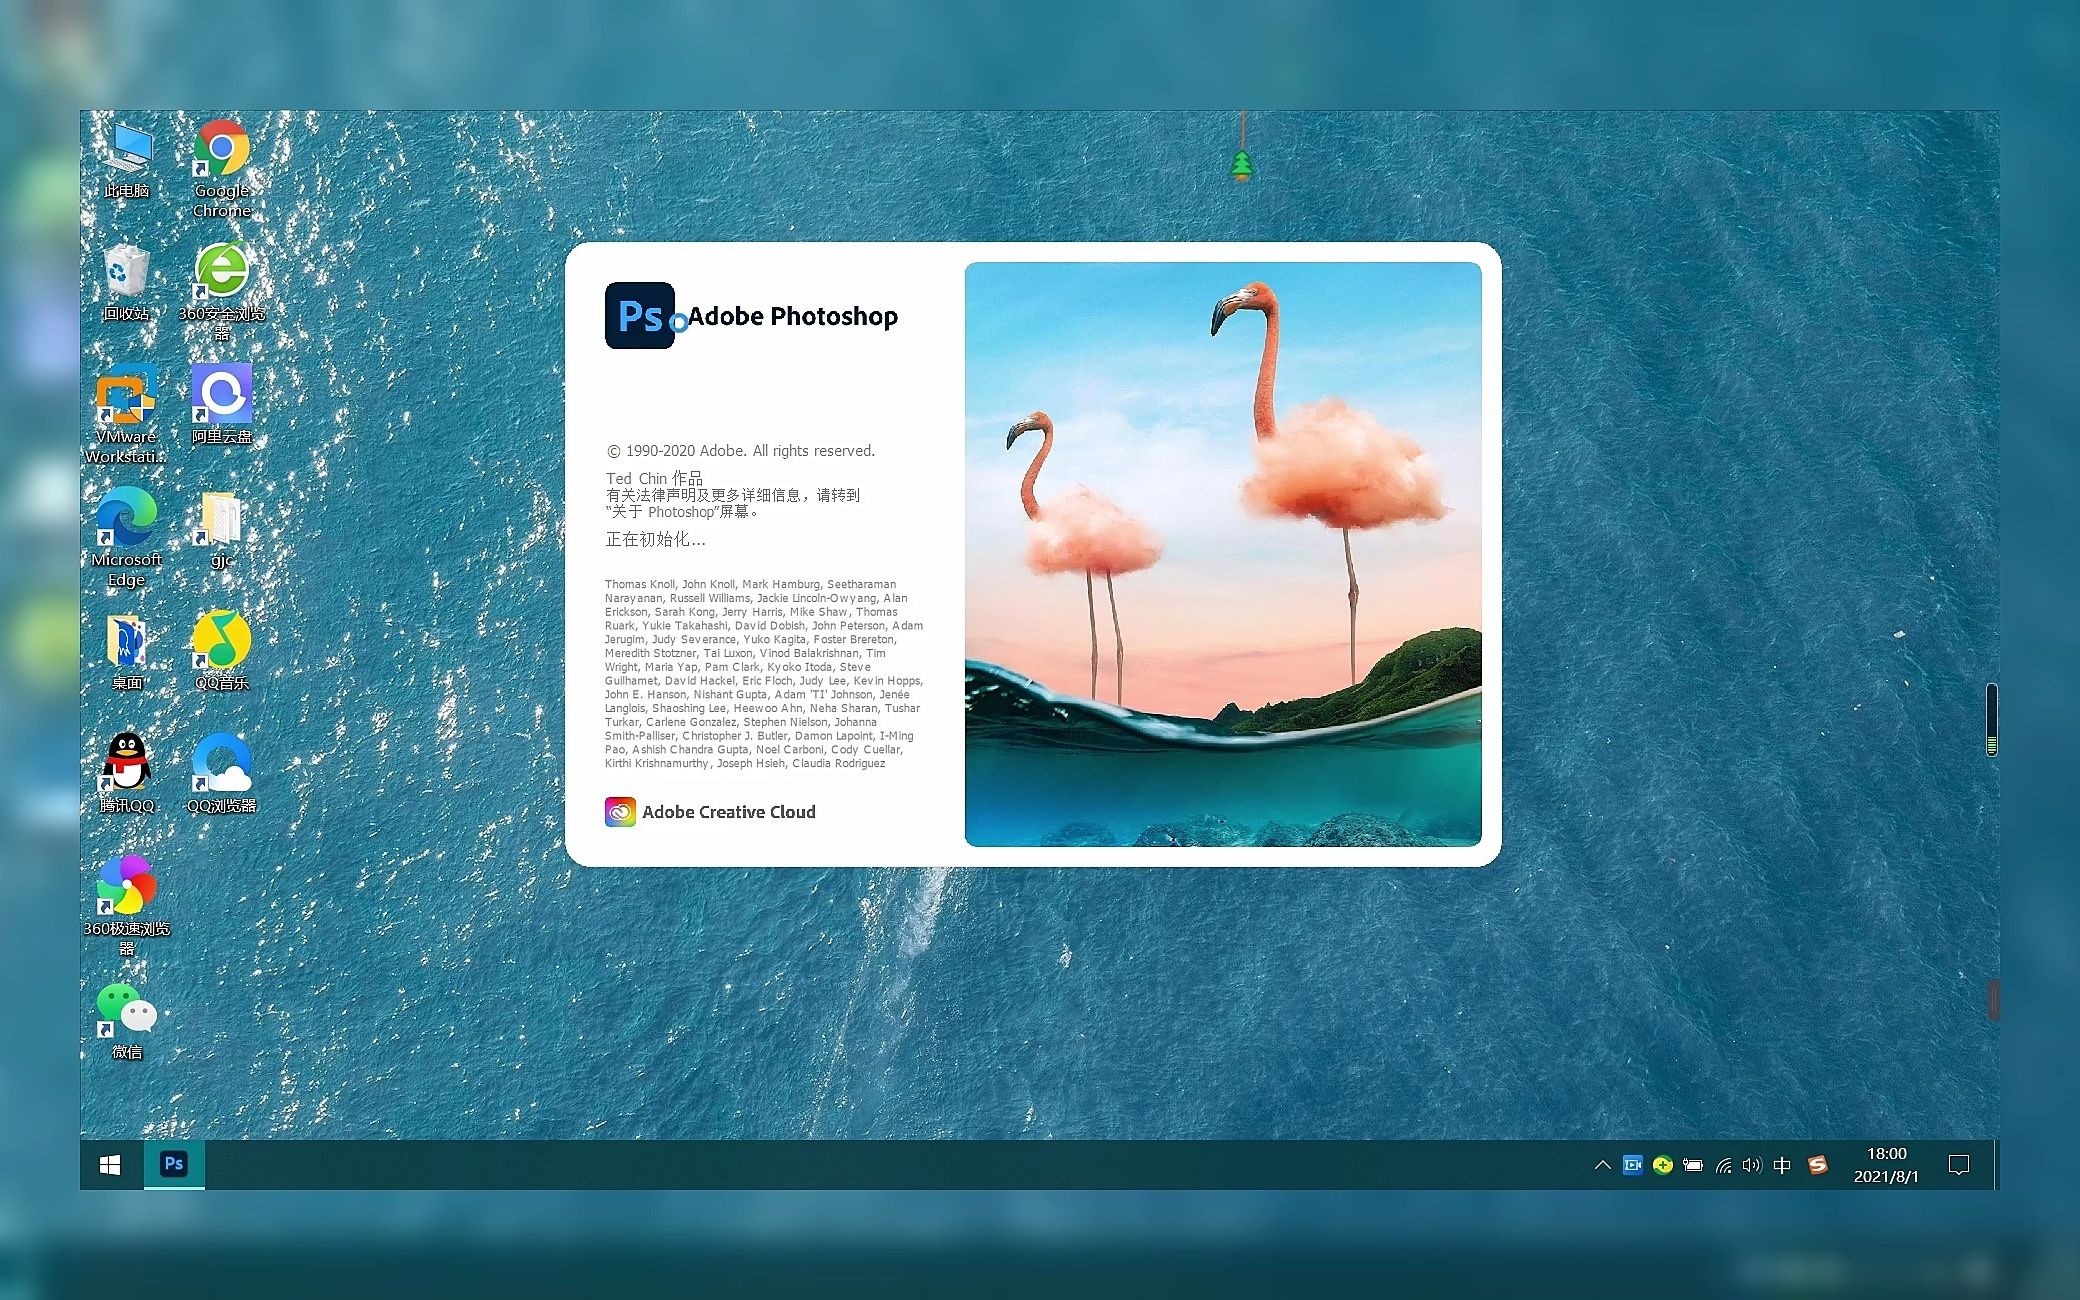Select the 360极速浏览器 desktop shortcut
The width and height of the screenshot is (2080, 1300).
127,906
